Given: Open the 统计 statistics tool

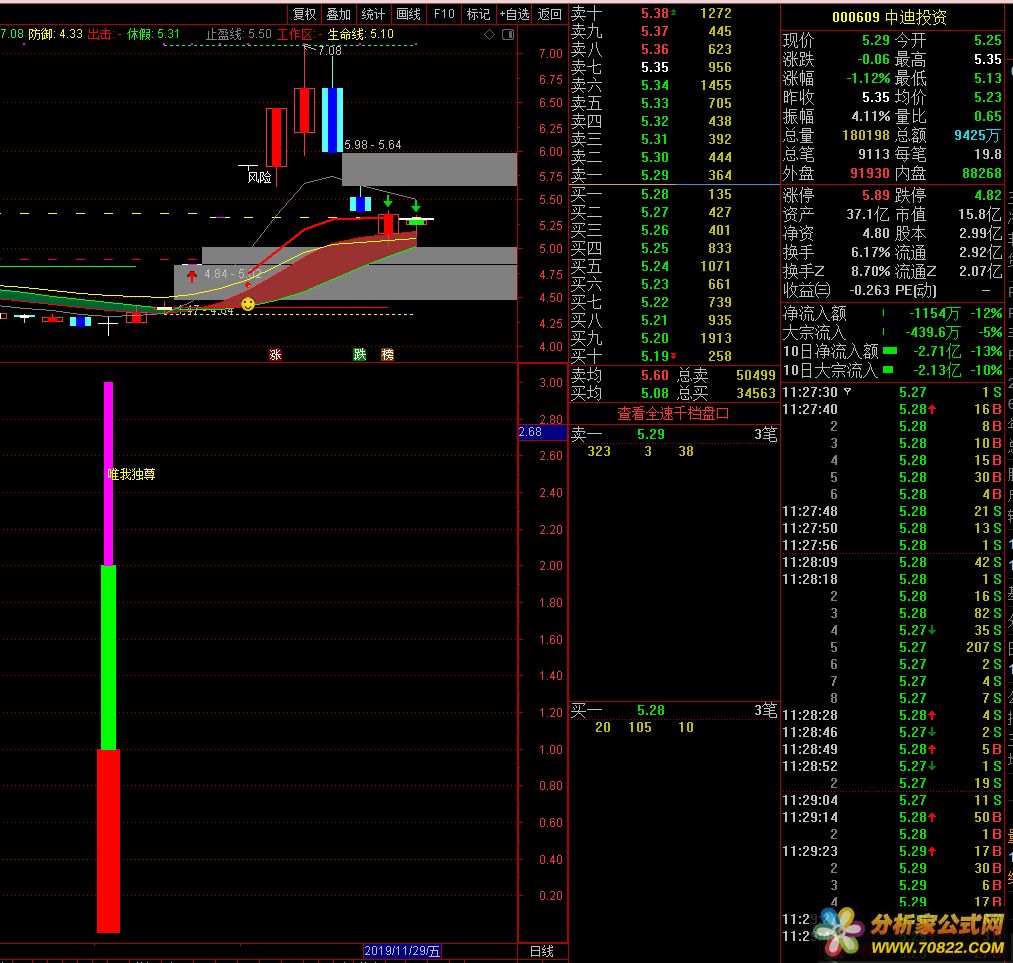Looking at the screenshot, I should pyautogui.click(x=373, y=14).
